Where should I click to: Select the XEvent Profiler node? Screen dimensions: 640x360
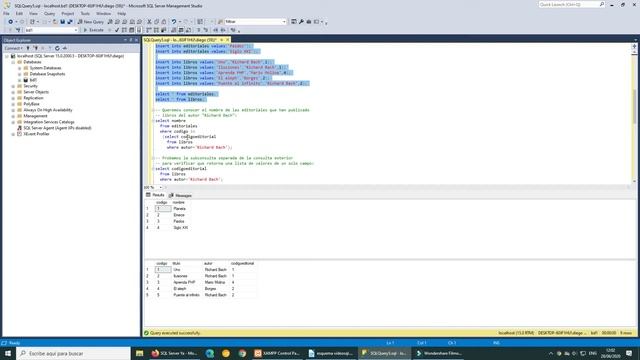click(x=36, y=134)
